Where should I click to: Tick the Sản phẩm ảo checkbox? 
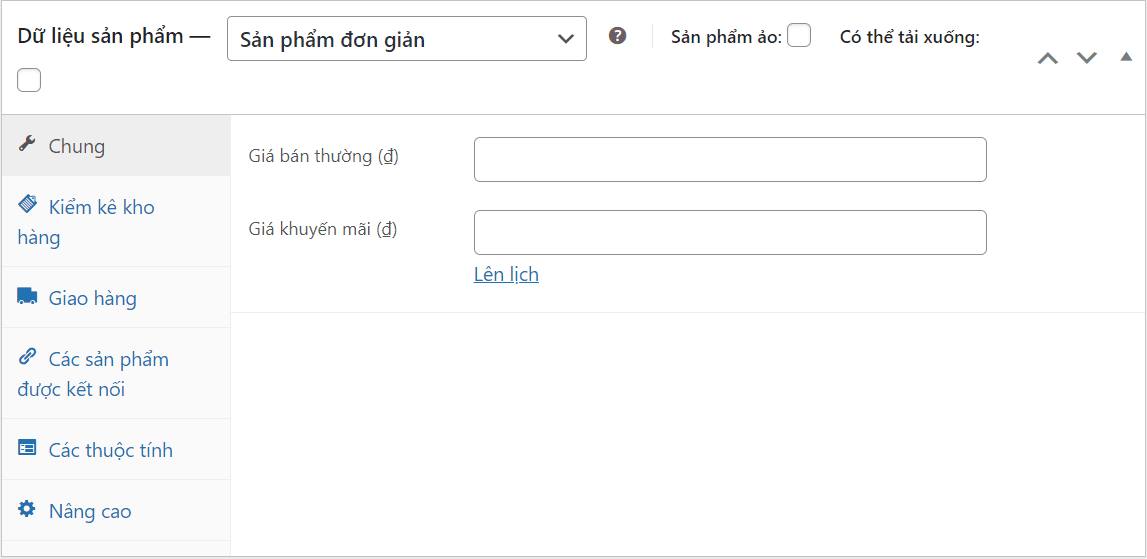tap(799, 35)
